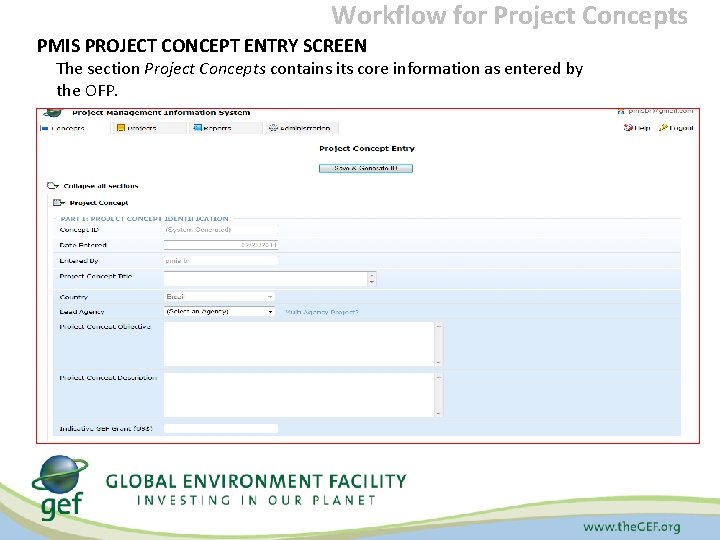The width and height of the screenshot is (720, 540).
Task: Open the Lead Agency dropdown
Action: click(219, 311)
